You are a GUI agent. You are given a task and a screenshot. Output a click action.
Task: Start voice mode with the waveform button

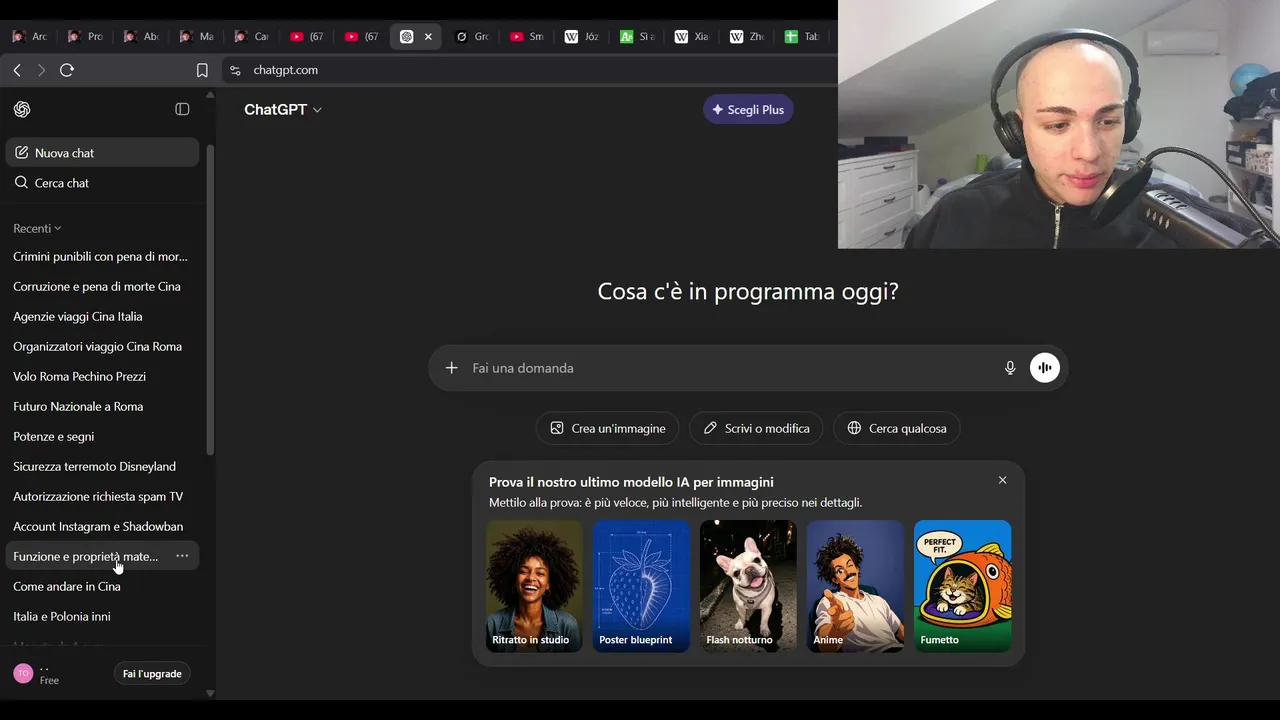click(x=1045, y=368)
